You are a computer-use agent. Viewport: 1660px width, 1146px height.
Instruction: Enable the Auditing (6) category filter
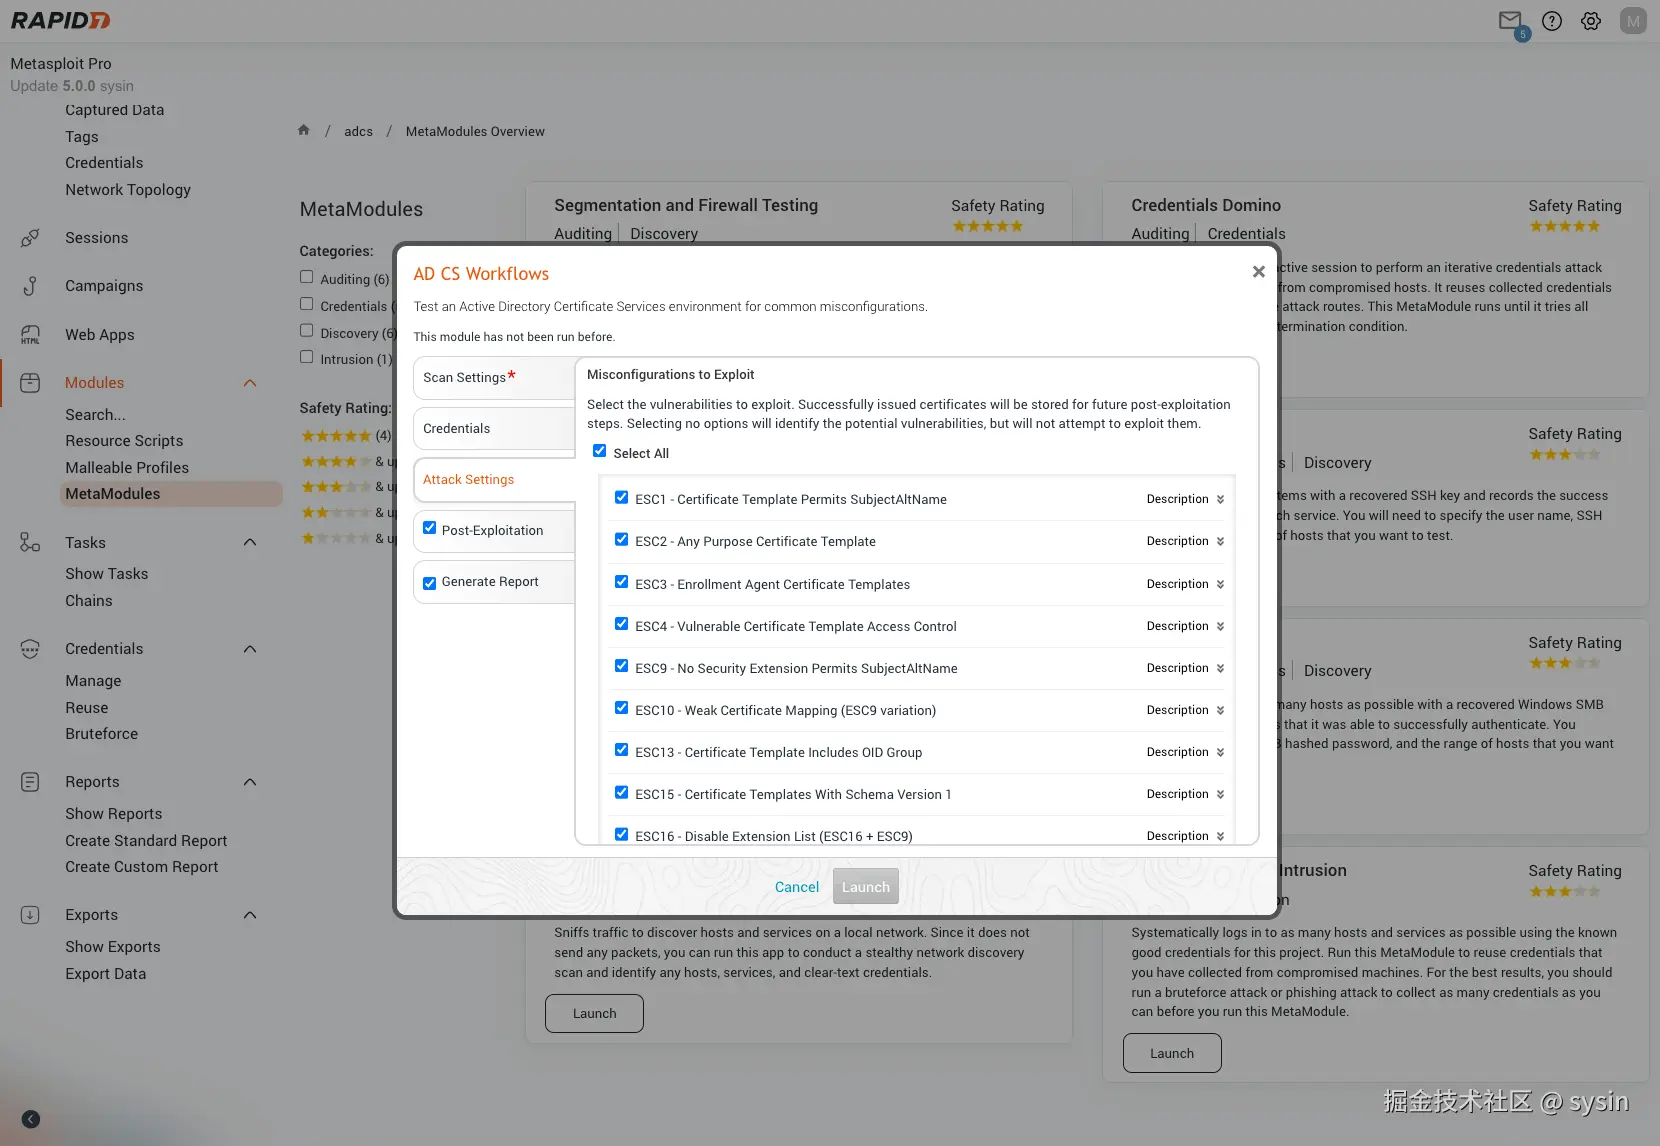click(x=307, y=276)
